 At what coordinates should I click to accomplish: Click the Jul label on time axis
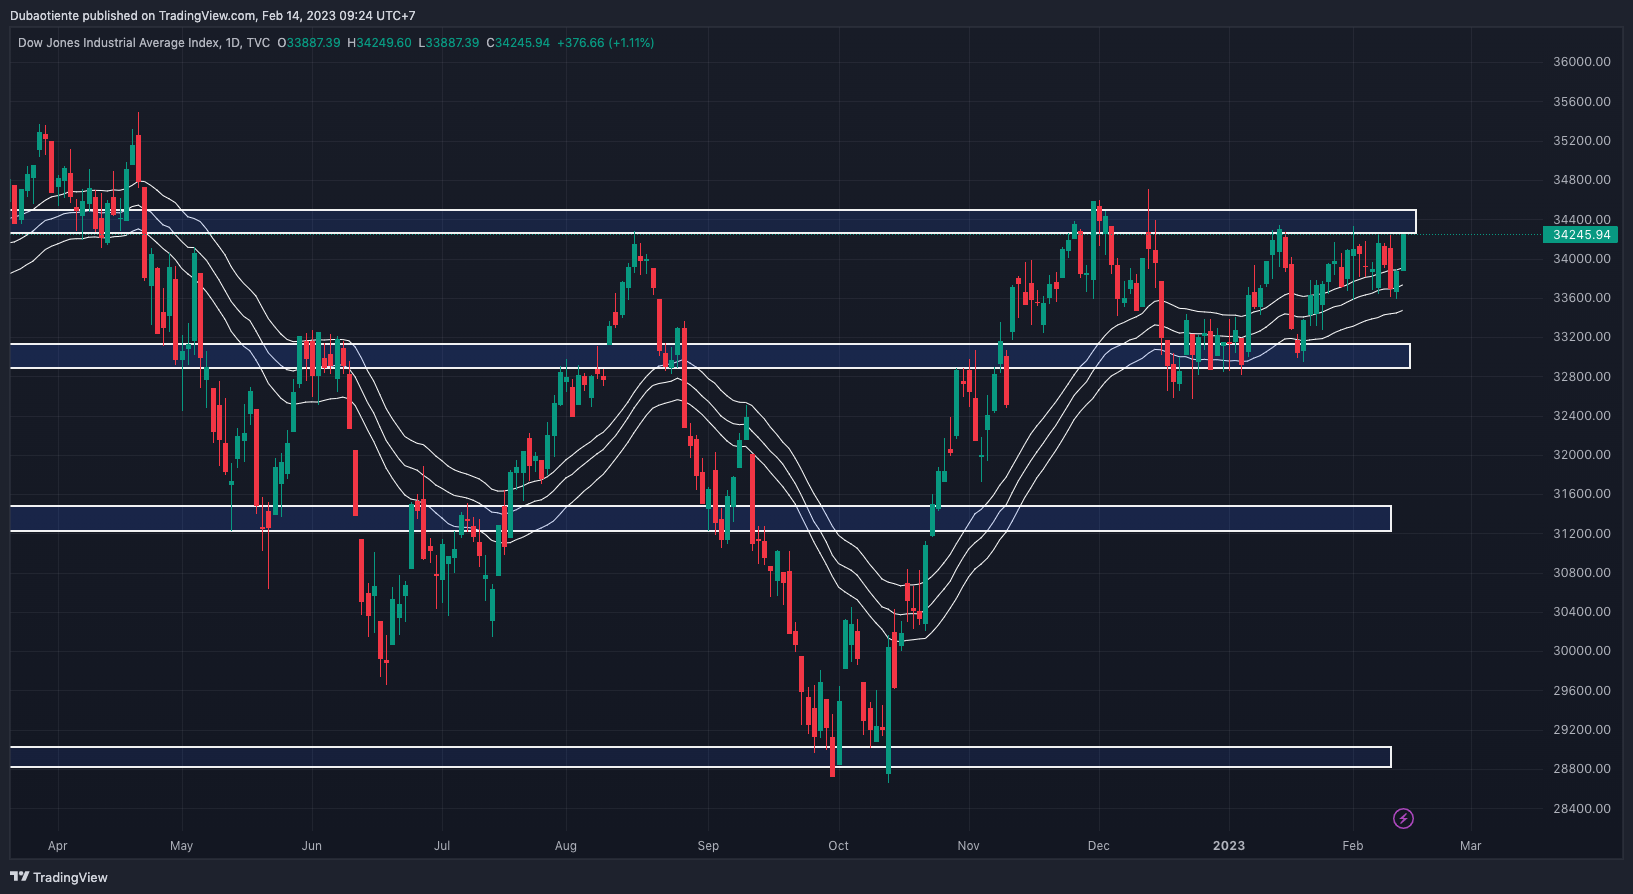coord(442,846)
